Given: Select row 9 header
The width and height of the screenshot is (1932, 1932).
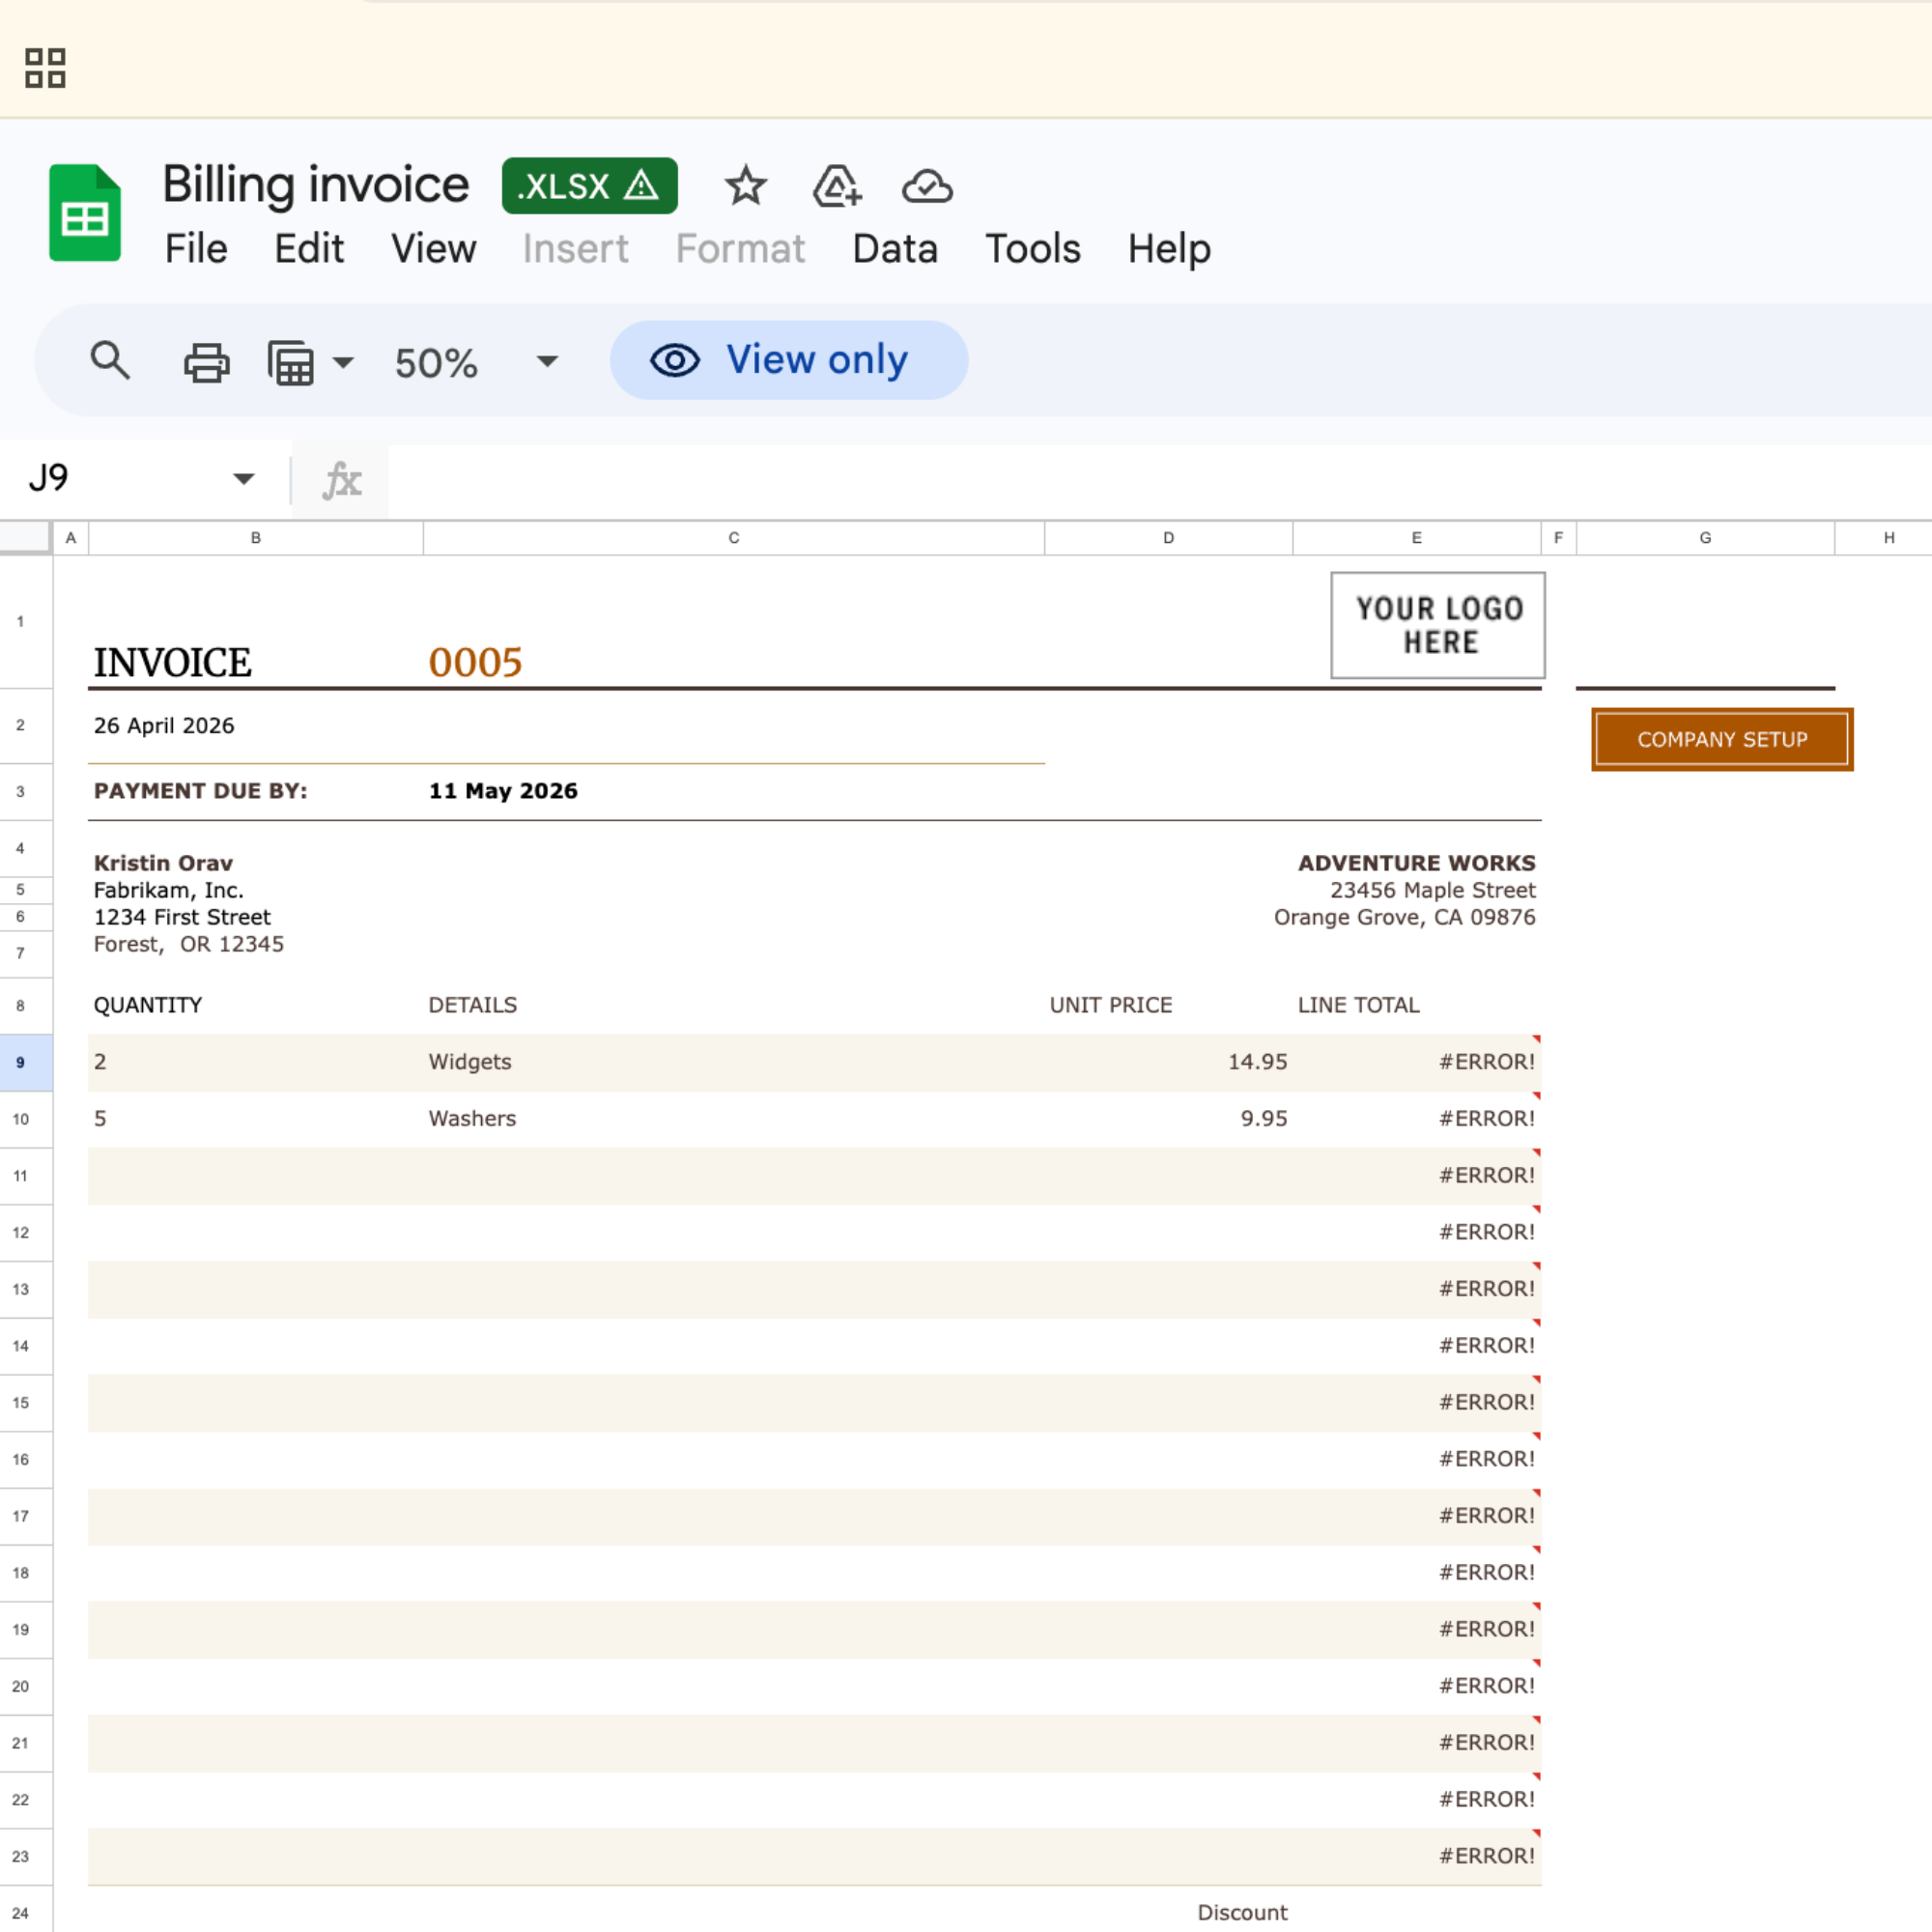Looking at the screenshot, I should (26, 1062).
